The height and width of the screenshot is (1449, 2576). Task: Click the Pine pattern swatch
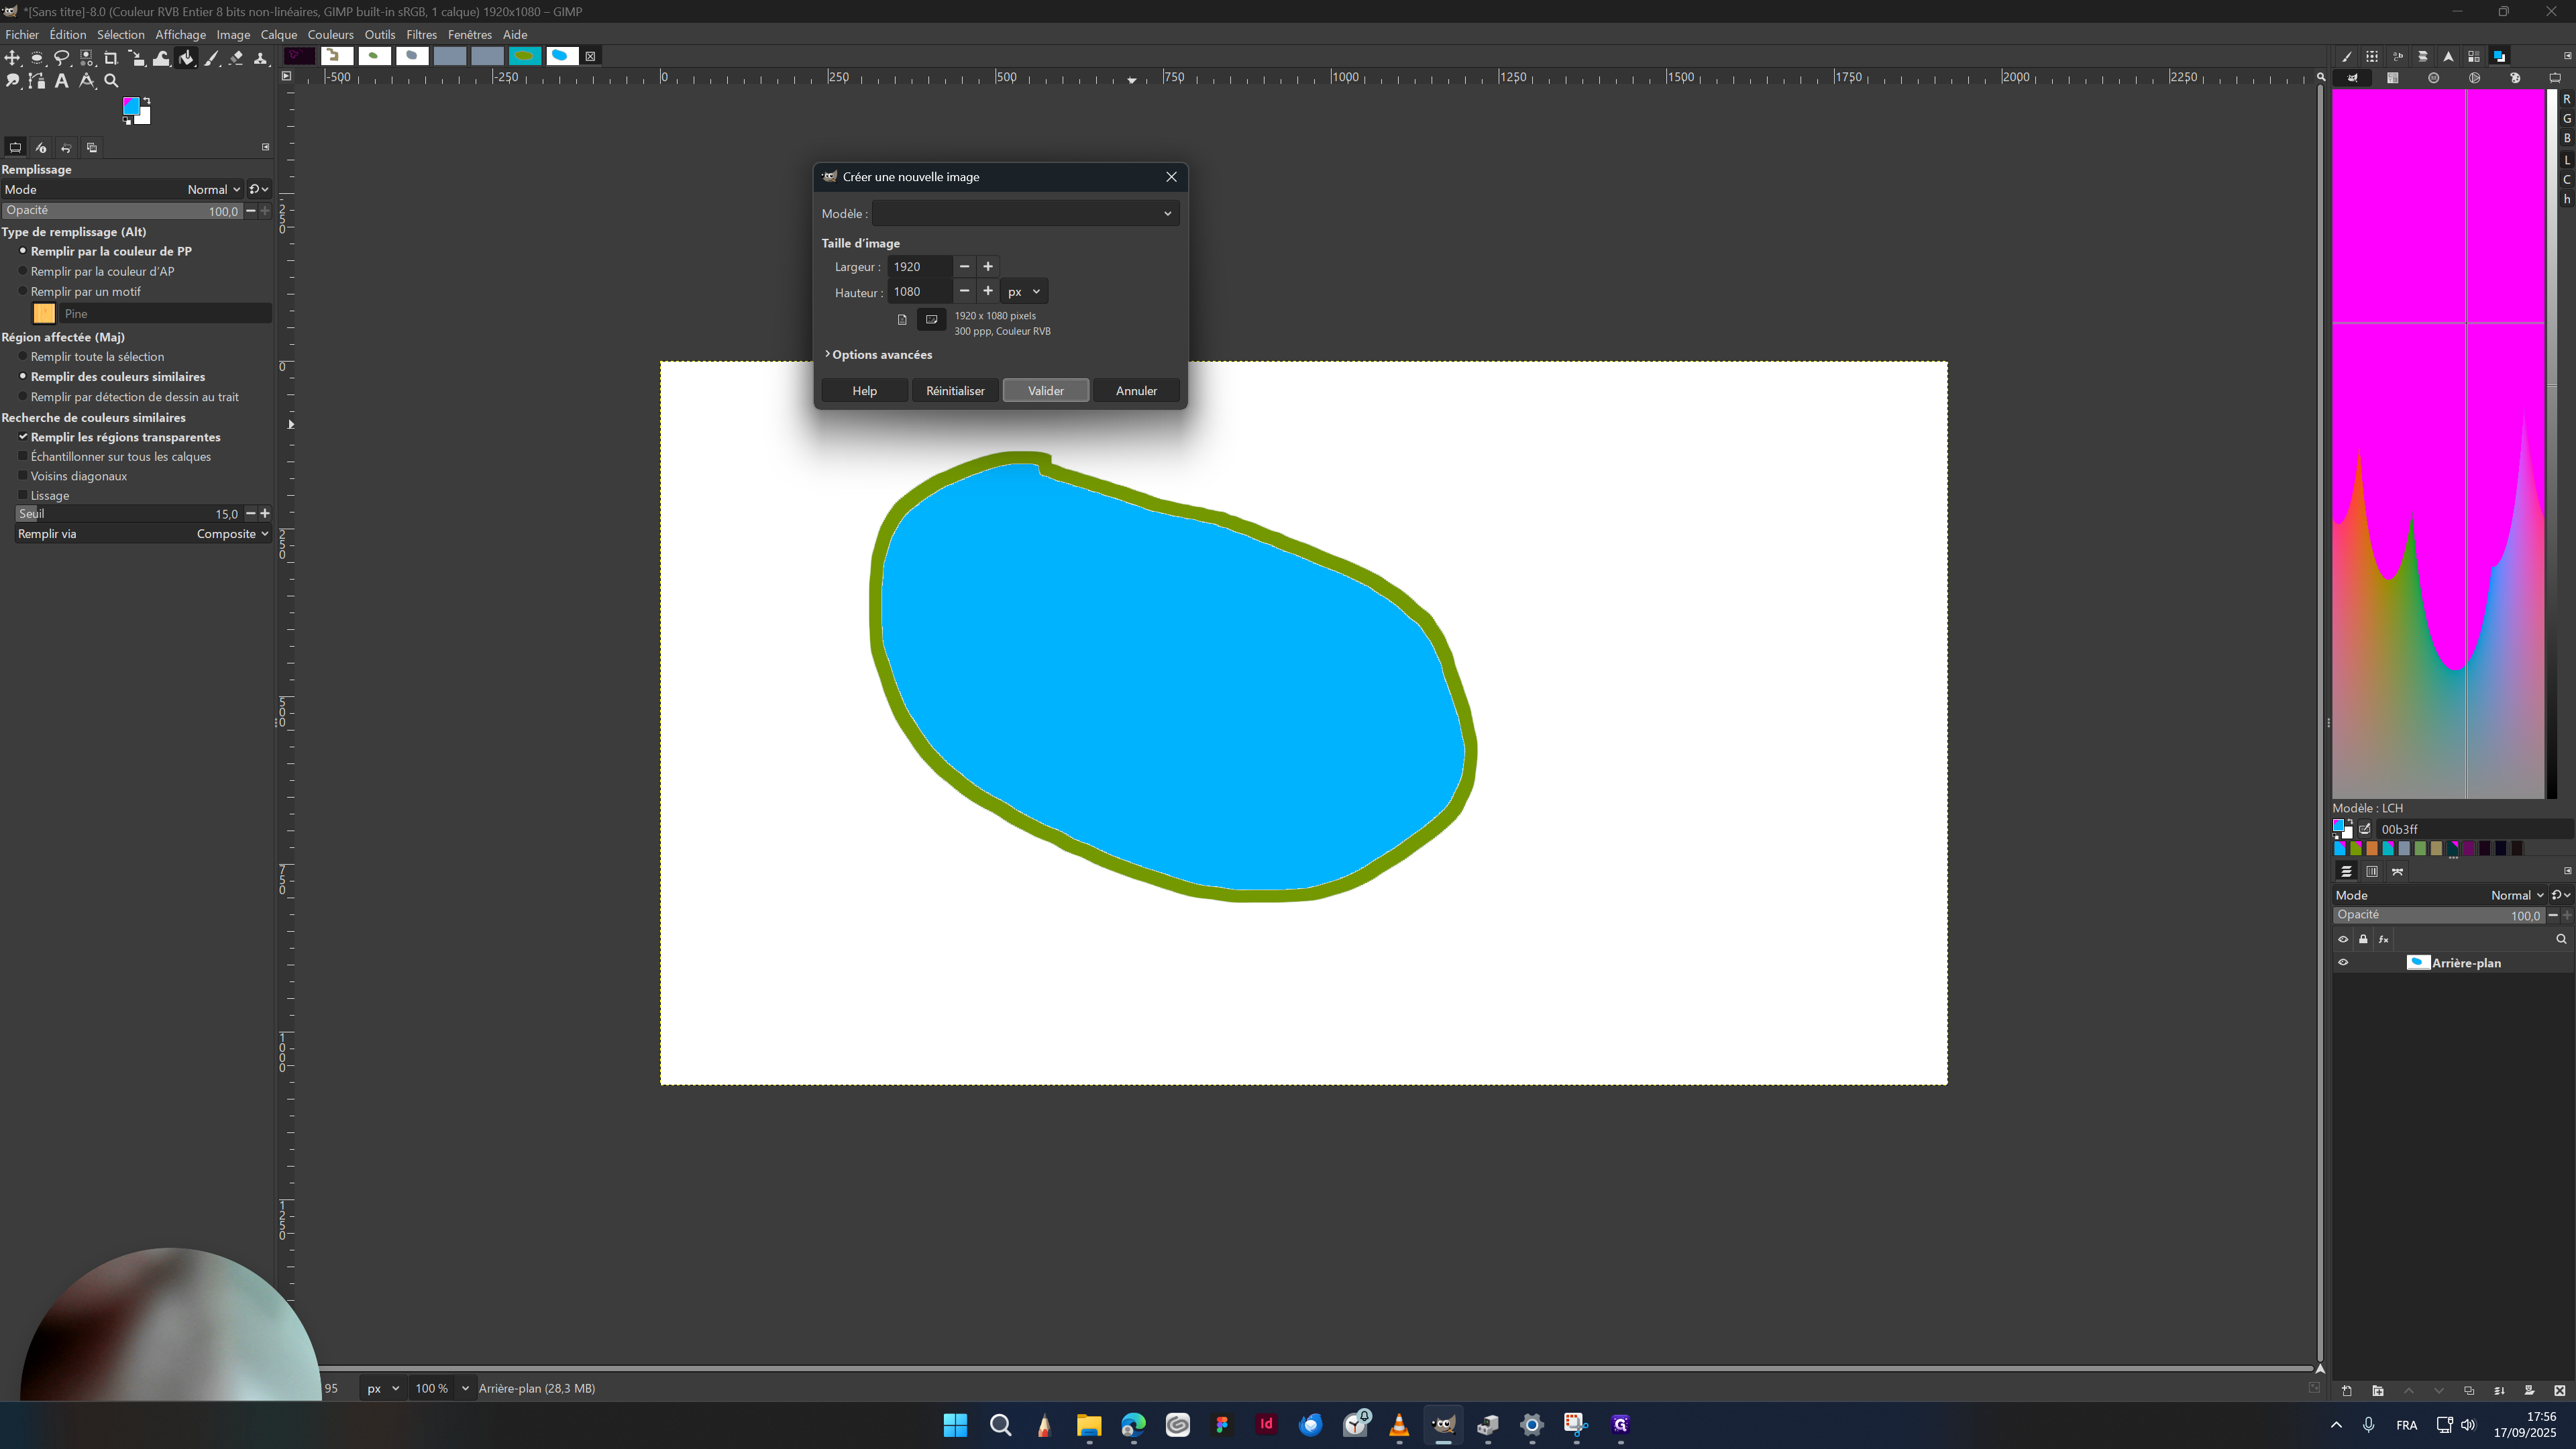pos(44,313)
